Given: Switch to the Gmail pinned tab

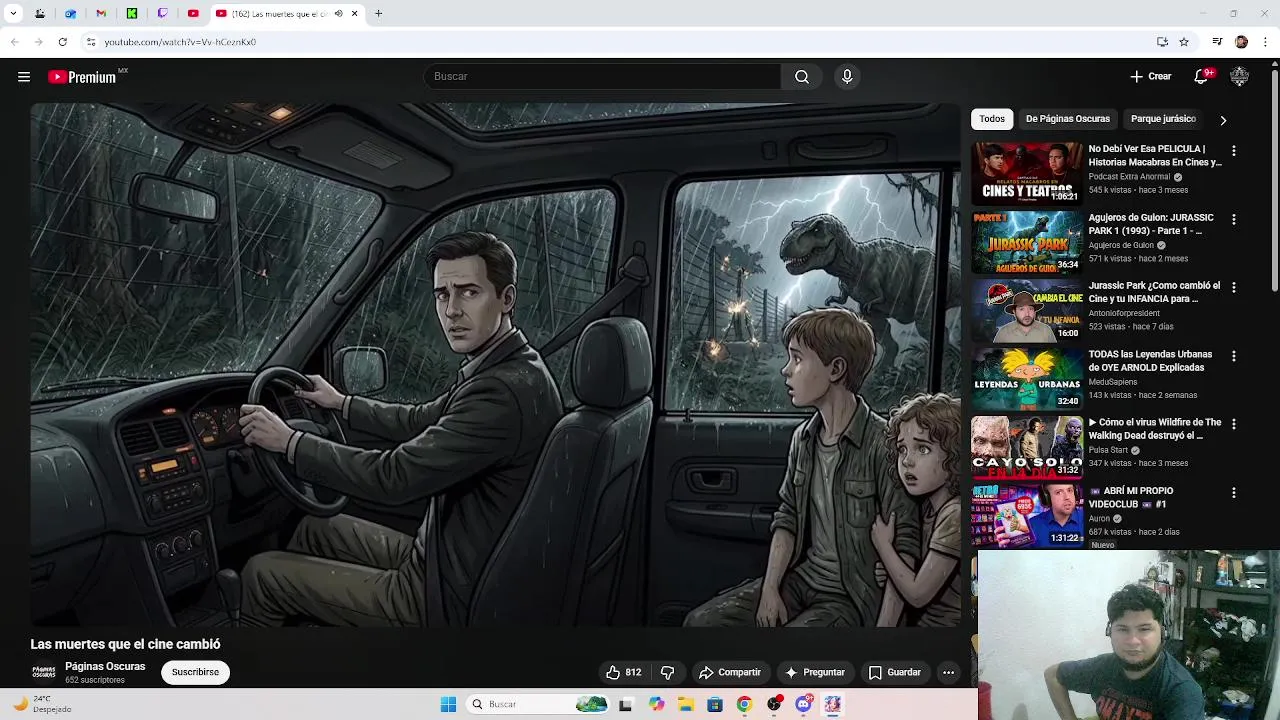Looking at the screenshot, I should 101,14.
